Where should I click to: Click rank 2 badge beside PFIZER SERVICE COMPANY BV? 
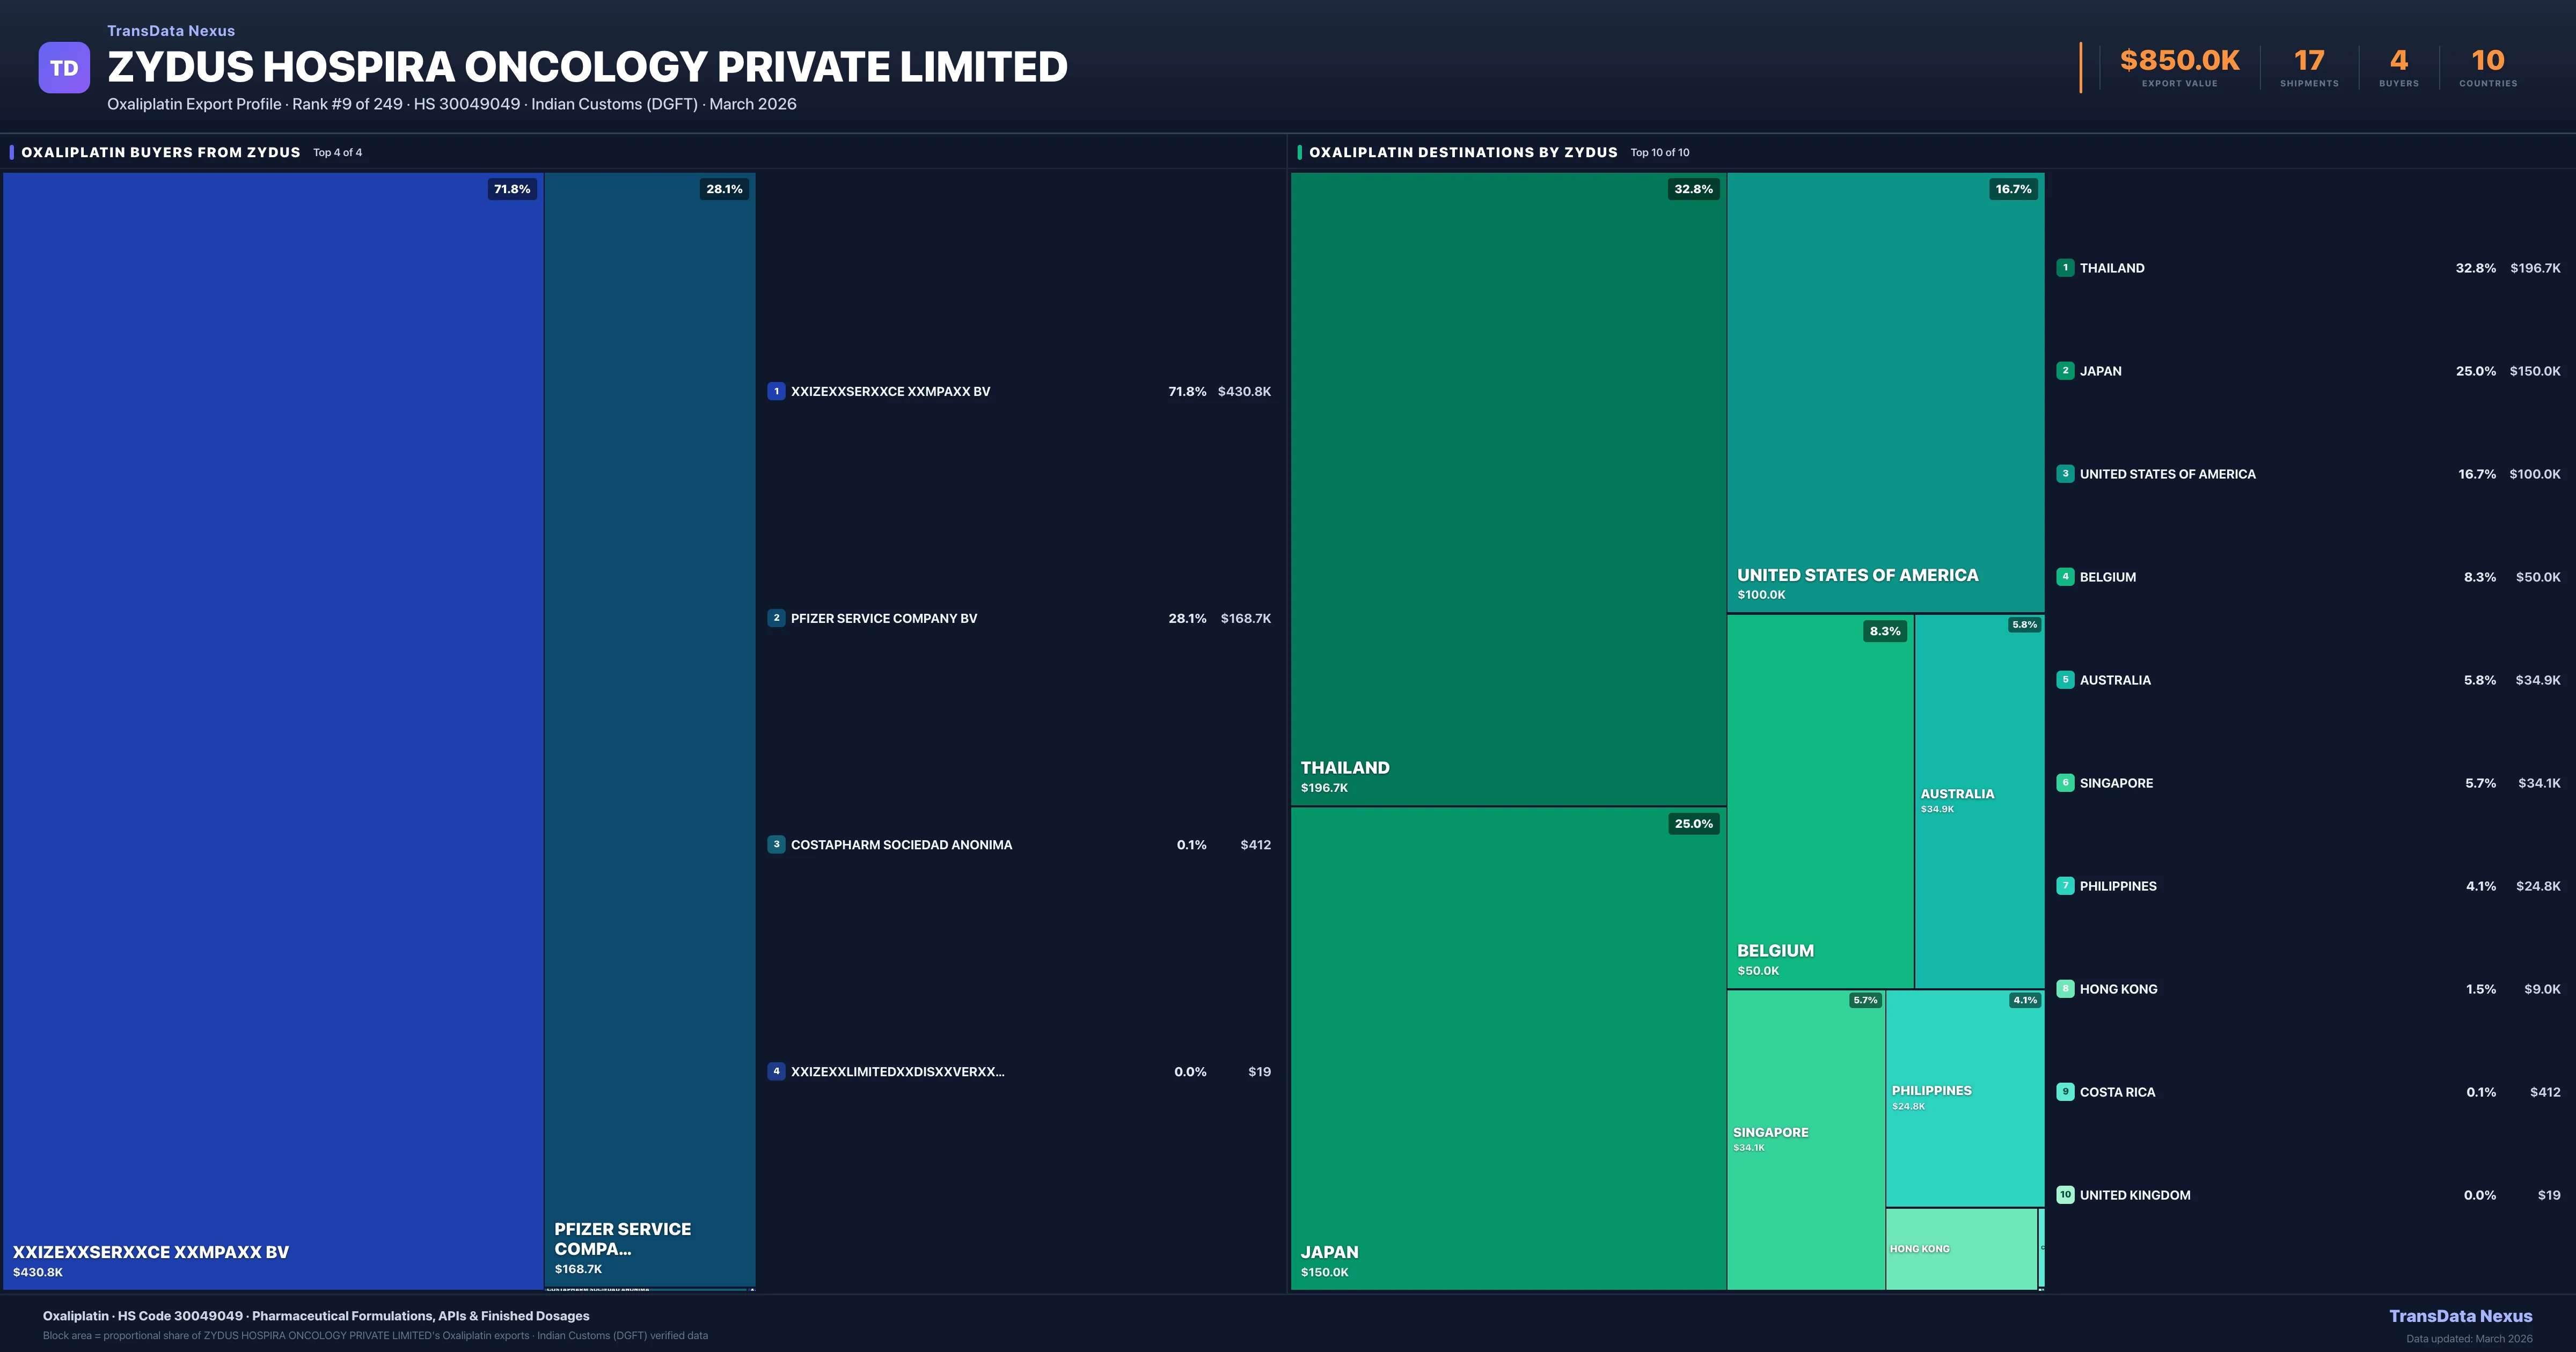pos(776,618)
